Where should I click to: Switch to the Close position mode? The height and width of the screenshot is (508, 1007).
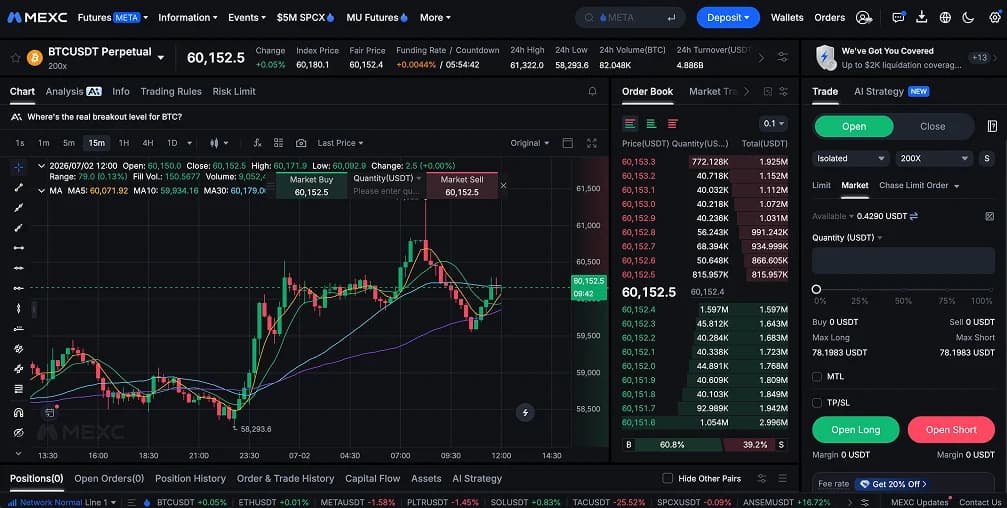tap(933, 127)
